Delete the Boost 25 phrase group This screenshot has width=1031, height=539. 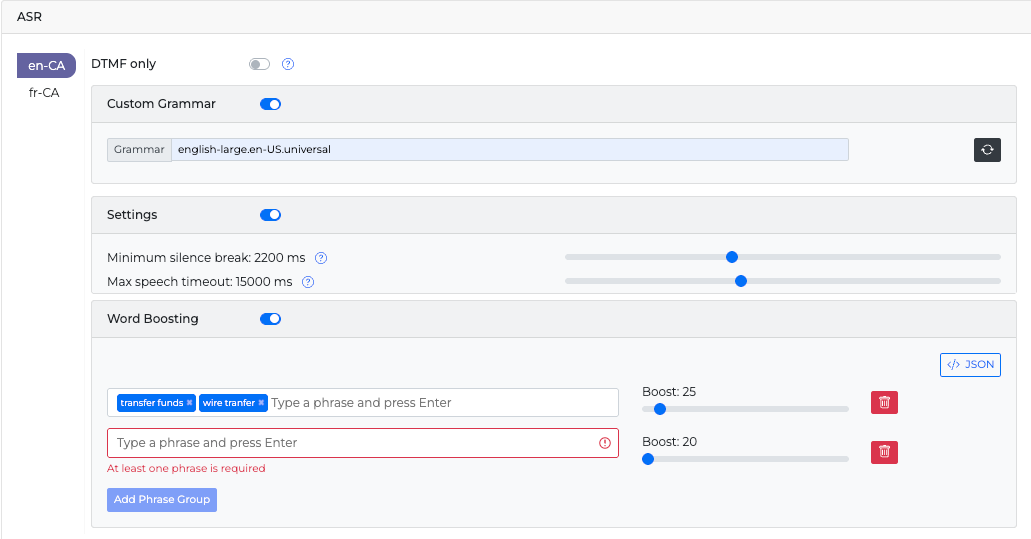[x=884, y=402]
